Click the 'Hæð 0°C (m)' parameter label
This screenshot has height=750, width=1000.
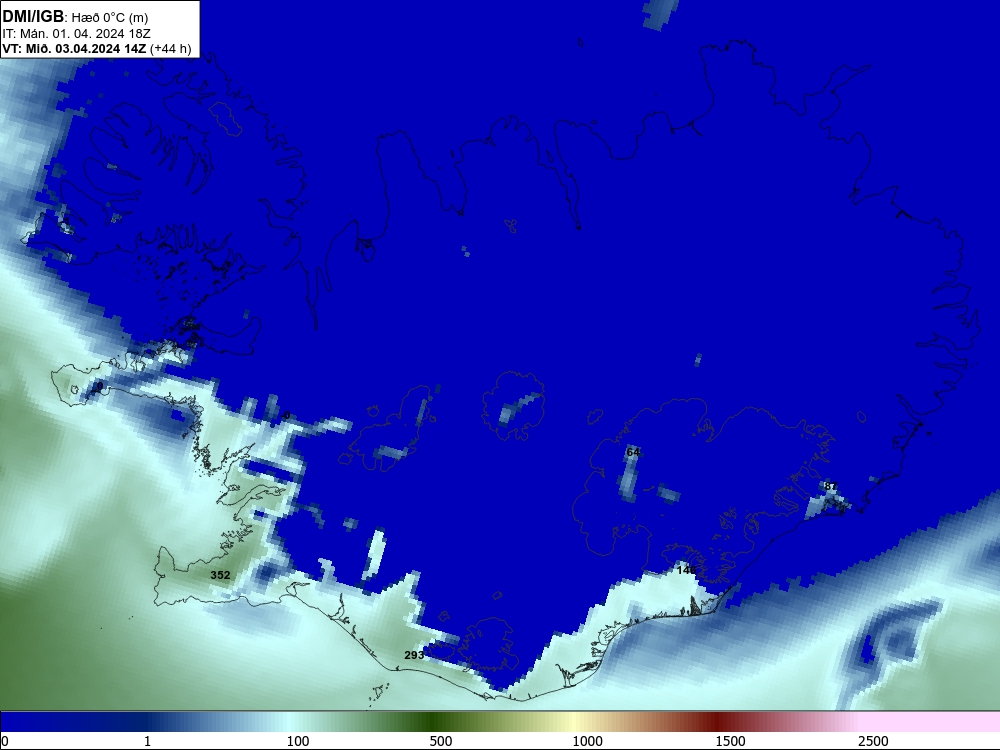(110, 17)
